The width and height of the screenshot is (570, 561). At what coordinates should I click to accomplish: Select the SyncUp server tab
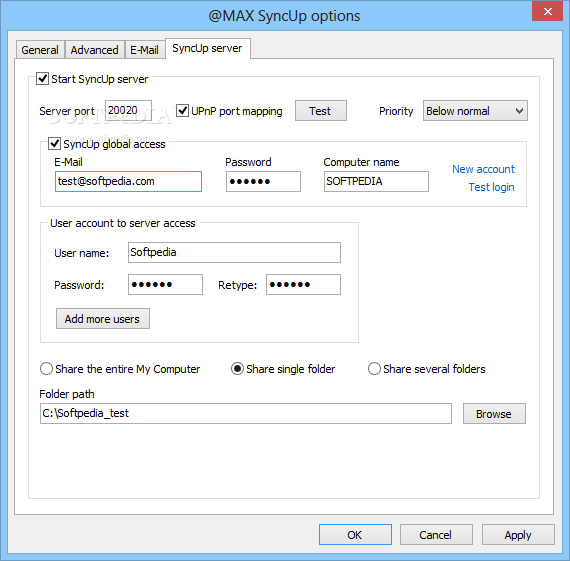pos(207,48)
